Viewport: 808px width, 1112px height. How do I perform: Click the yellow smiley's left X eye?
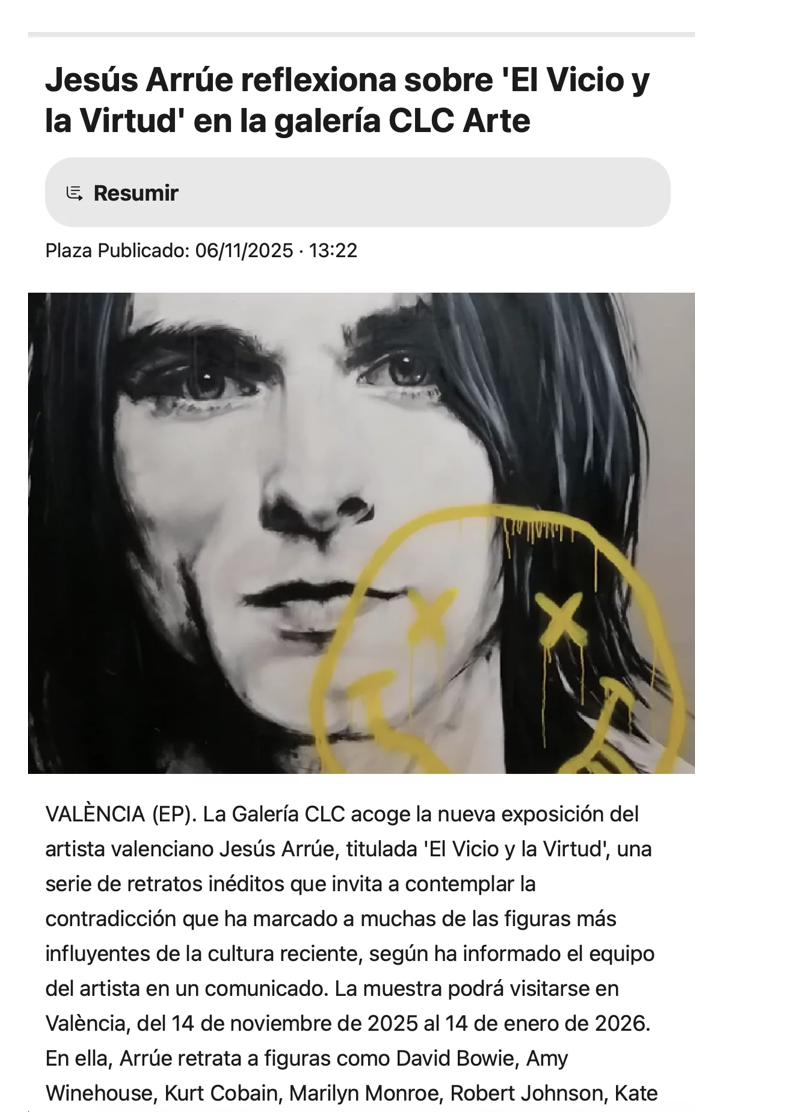coord(431,614)
